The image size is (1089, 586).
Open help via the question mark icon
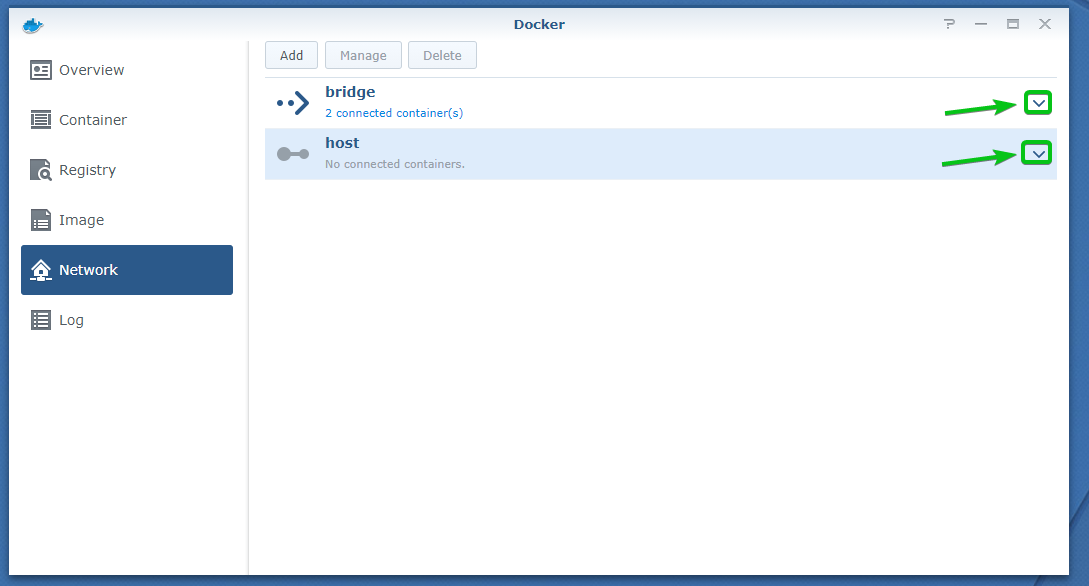tap(949, 24)
